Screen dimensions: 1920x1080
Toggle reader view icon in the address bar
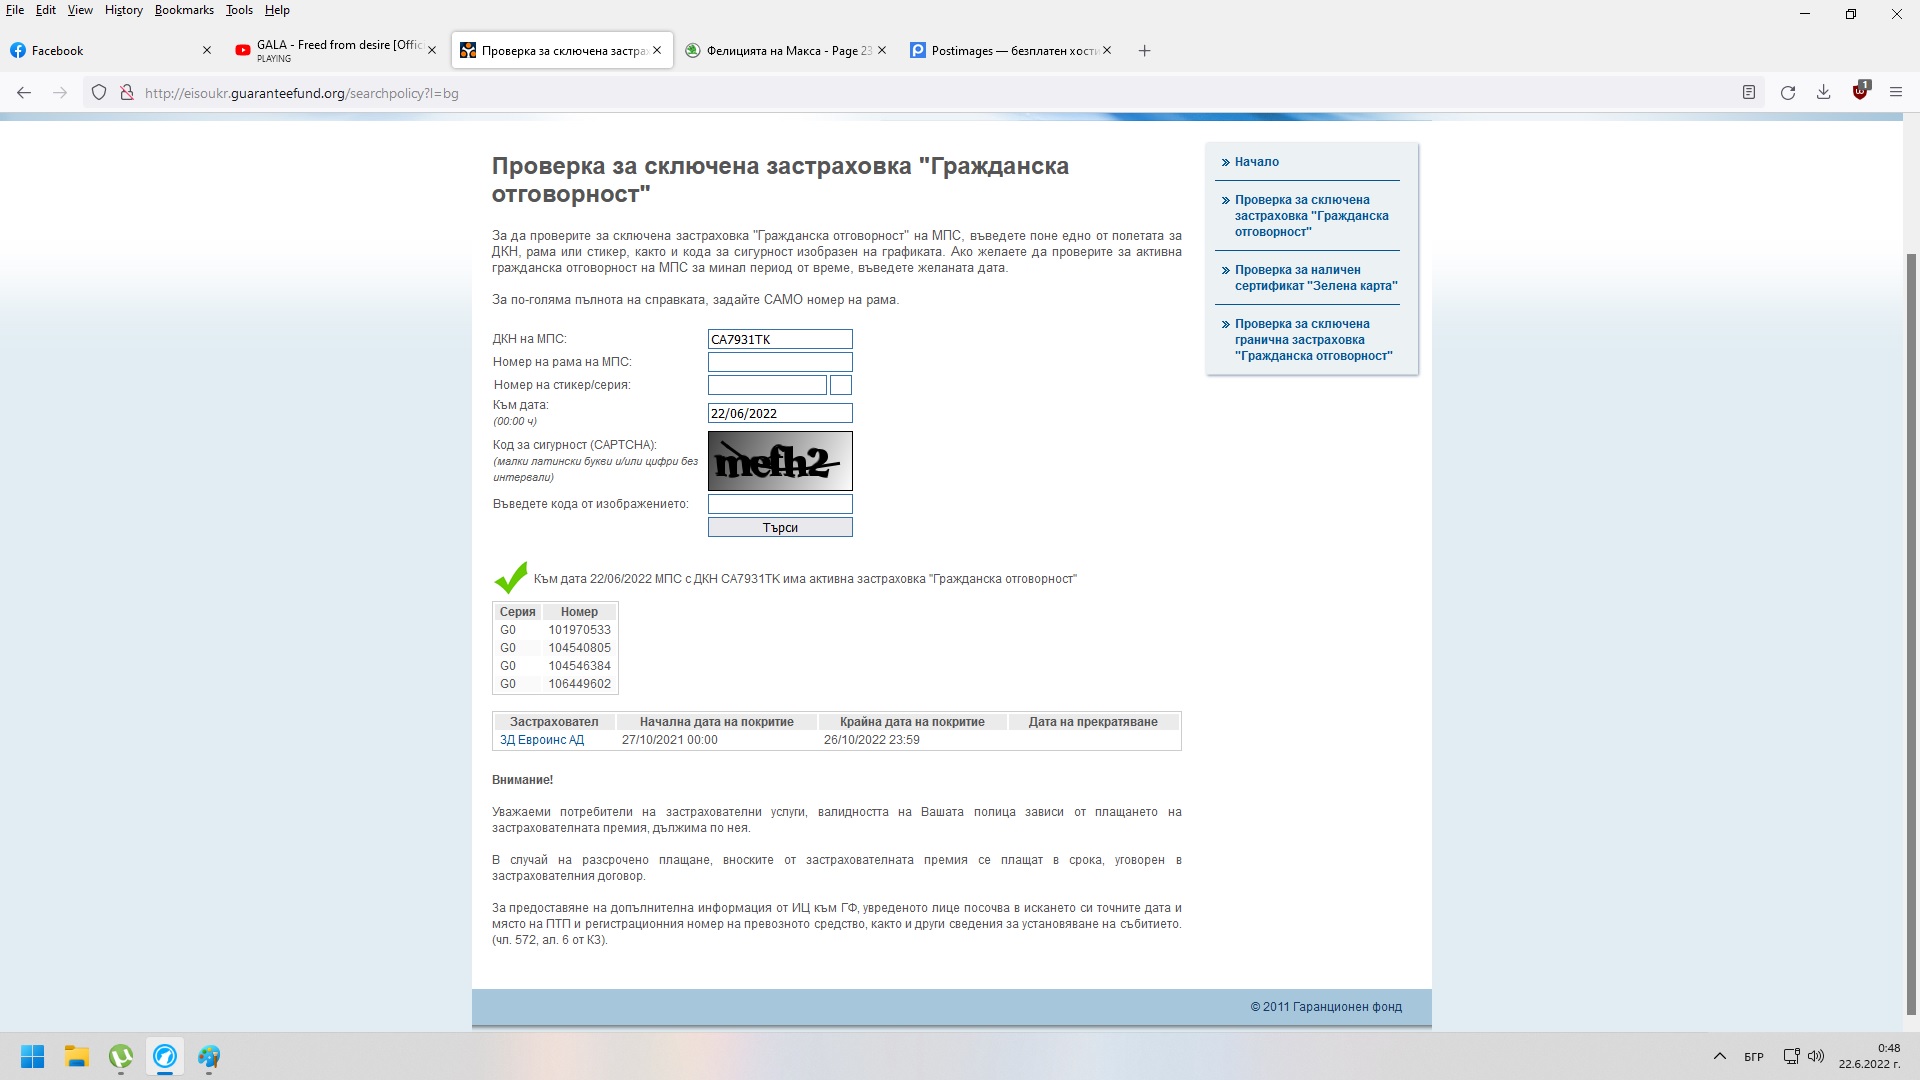tap(1749, 93)
